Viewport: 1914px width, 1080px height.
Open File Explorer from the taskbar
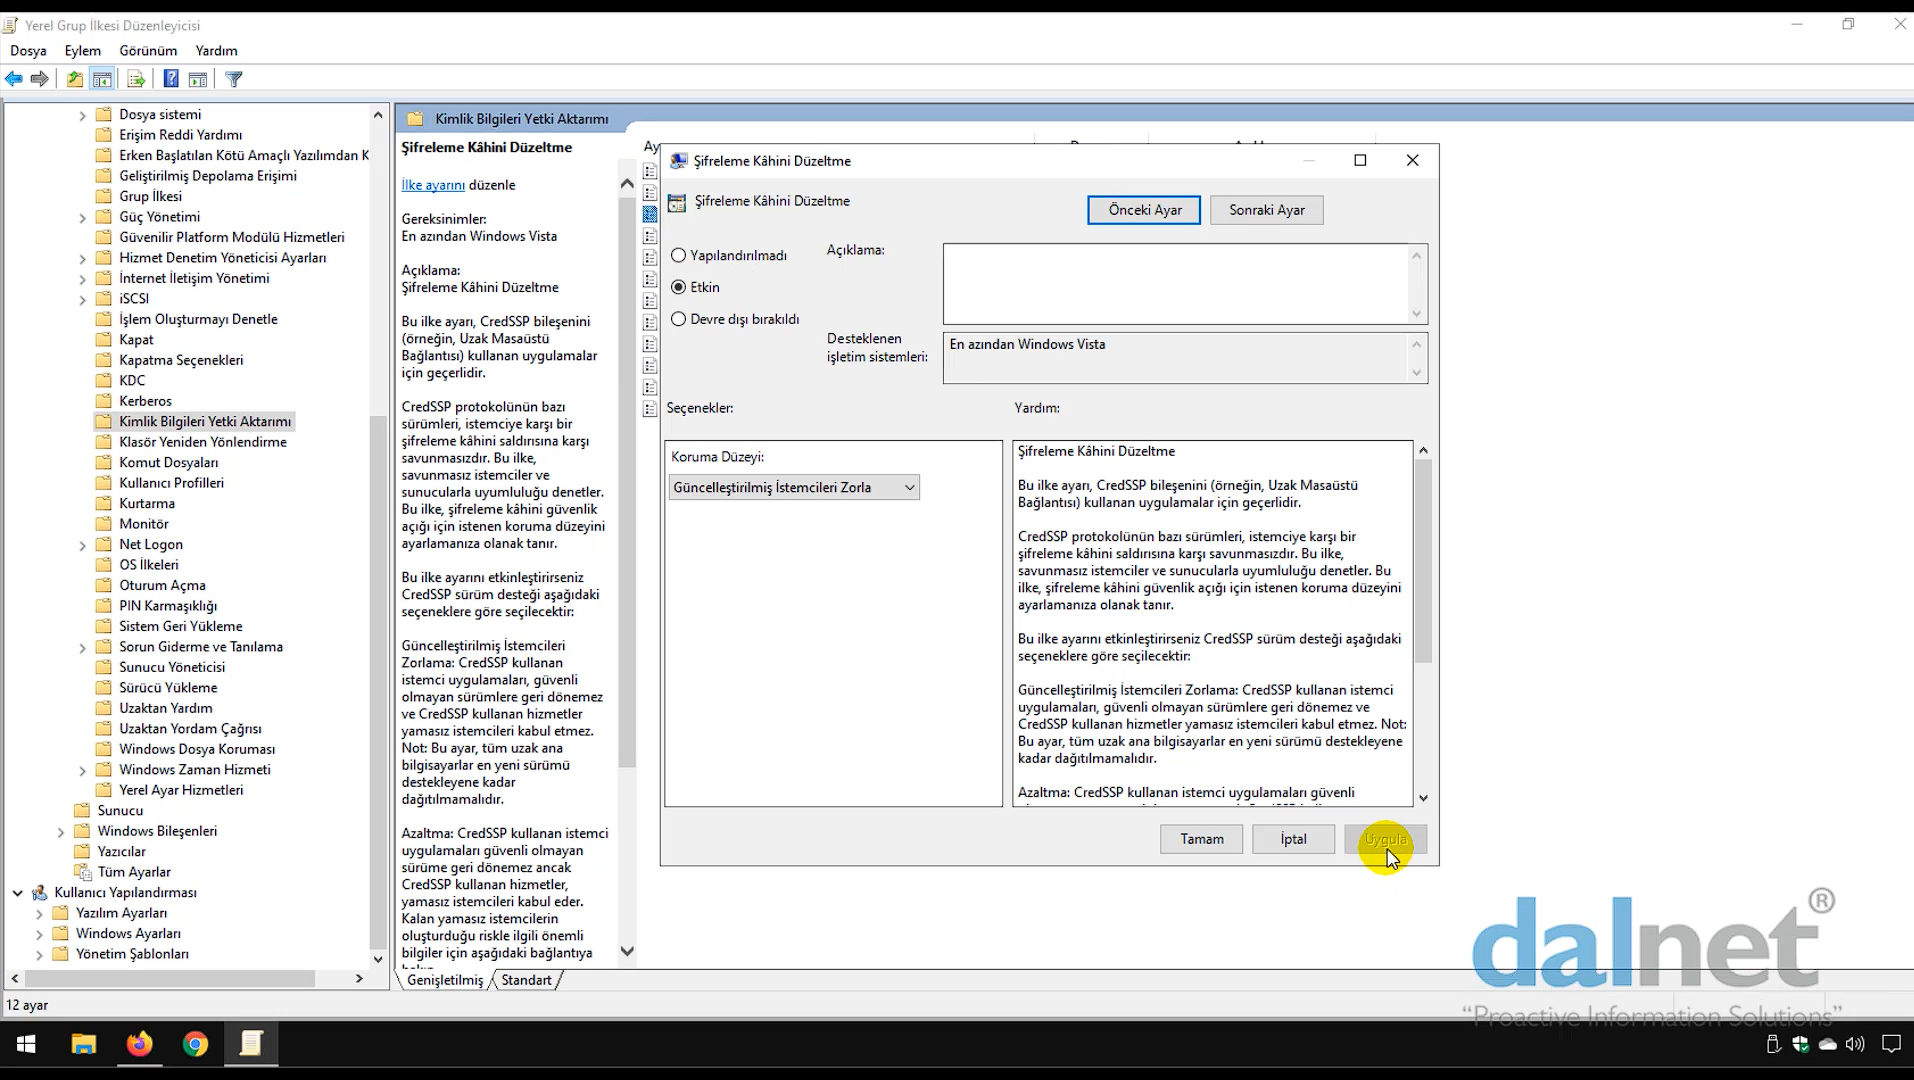(x=83, y=1044)
